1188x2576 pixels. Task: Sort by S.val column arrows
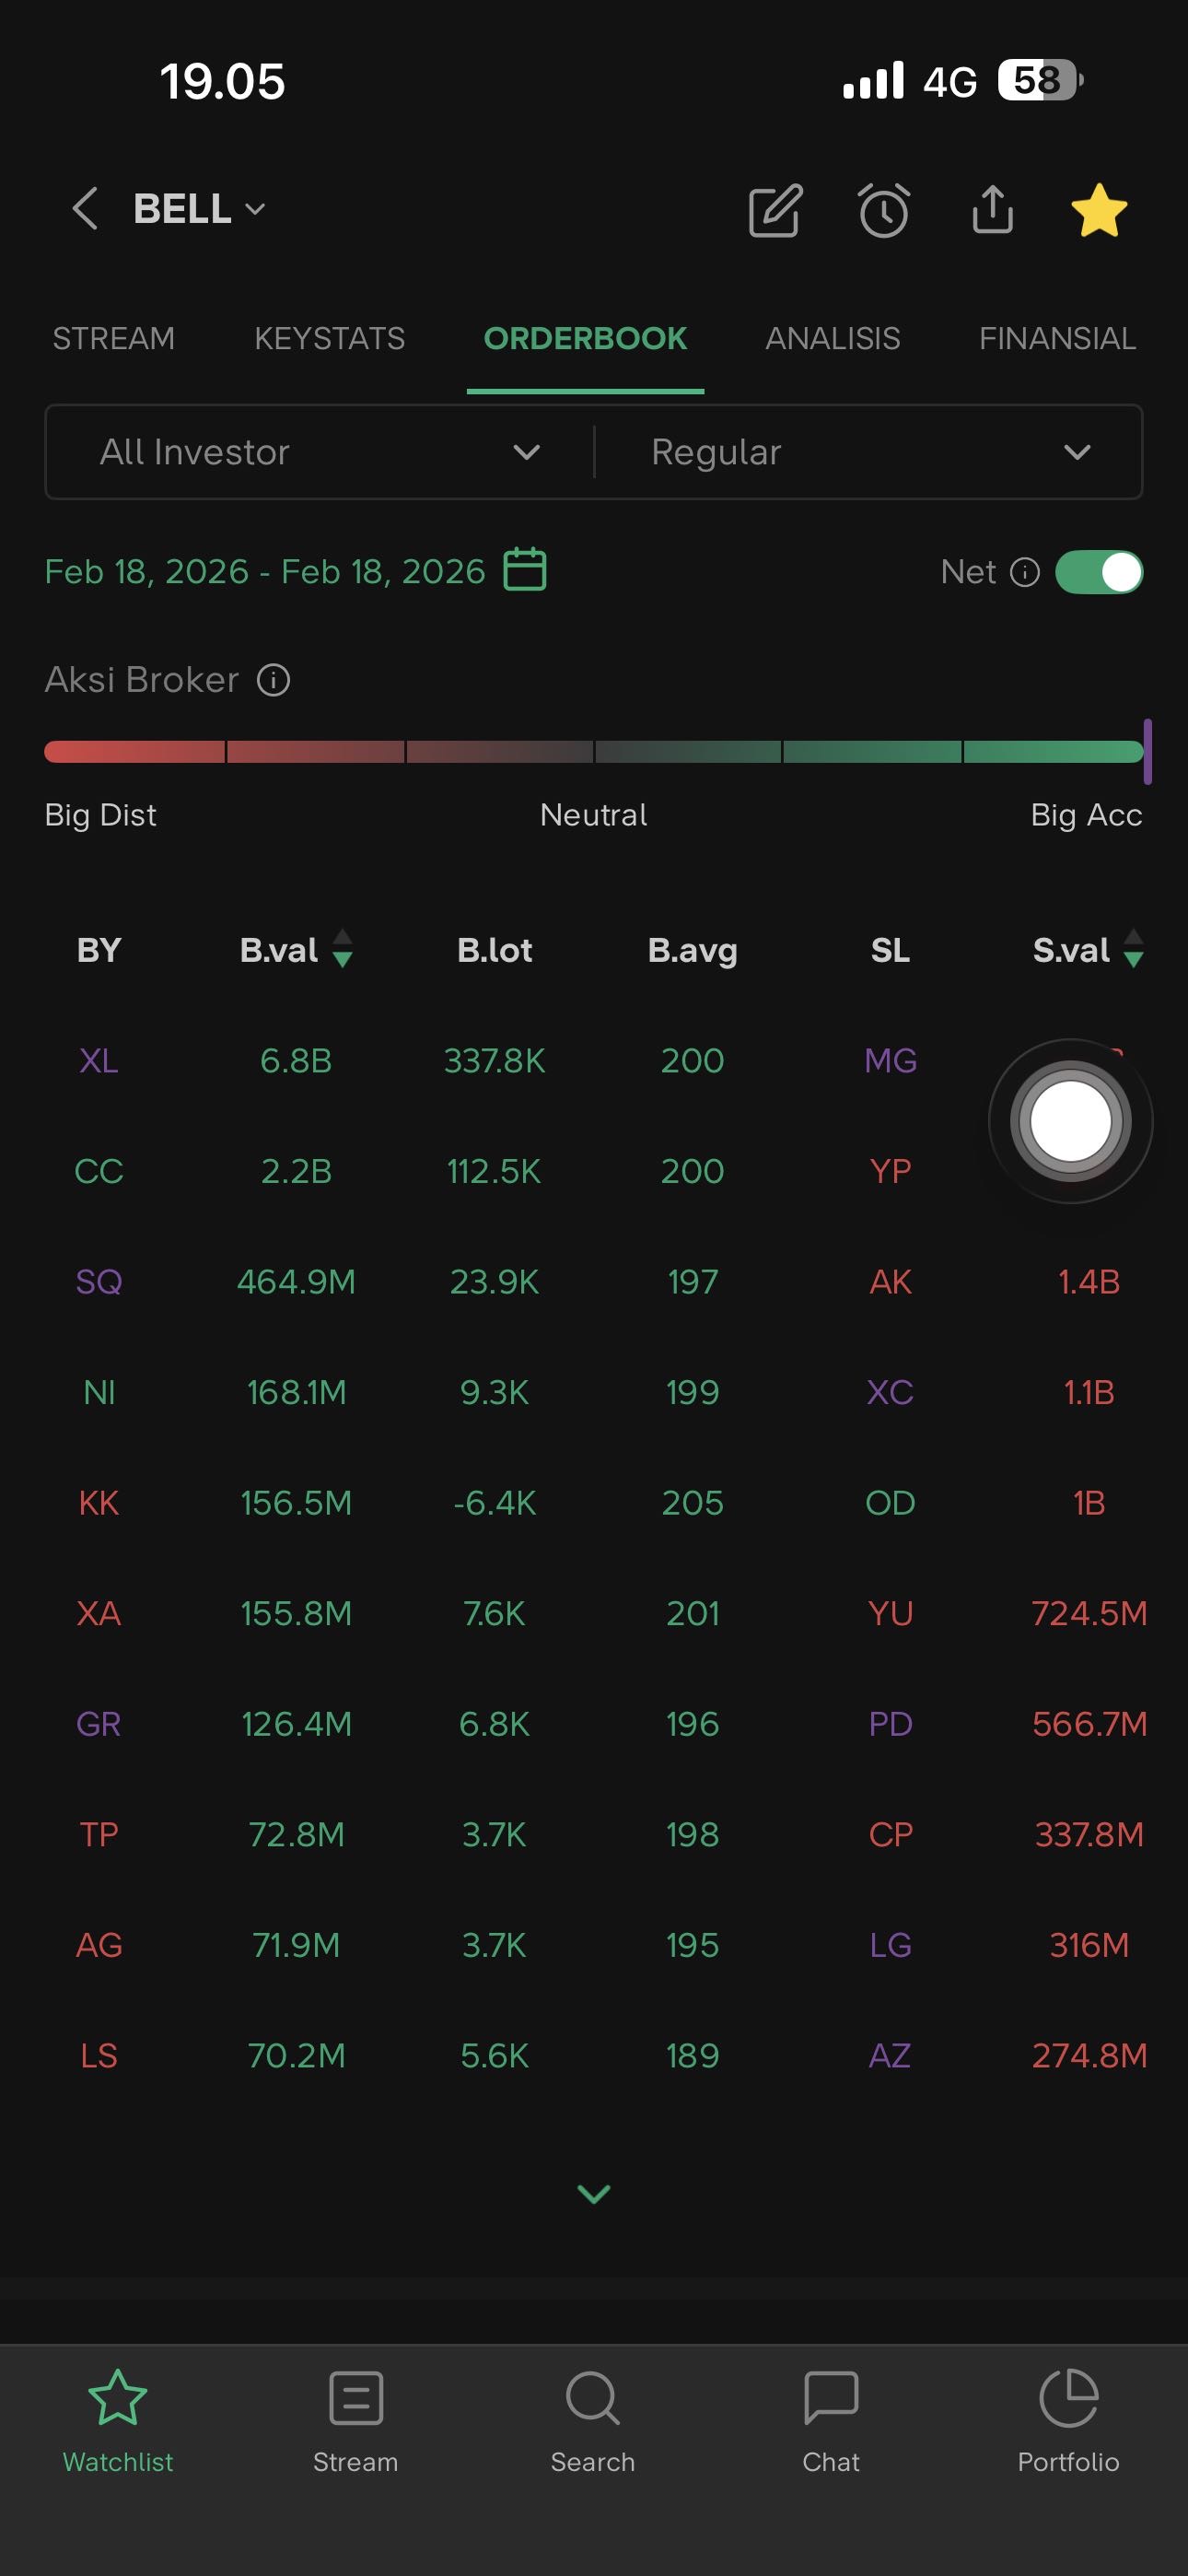(x=1132, y=949)
